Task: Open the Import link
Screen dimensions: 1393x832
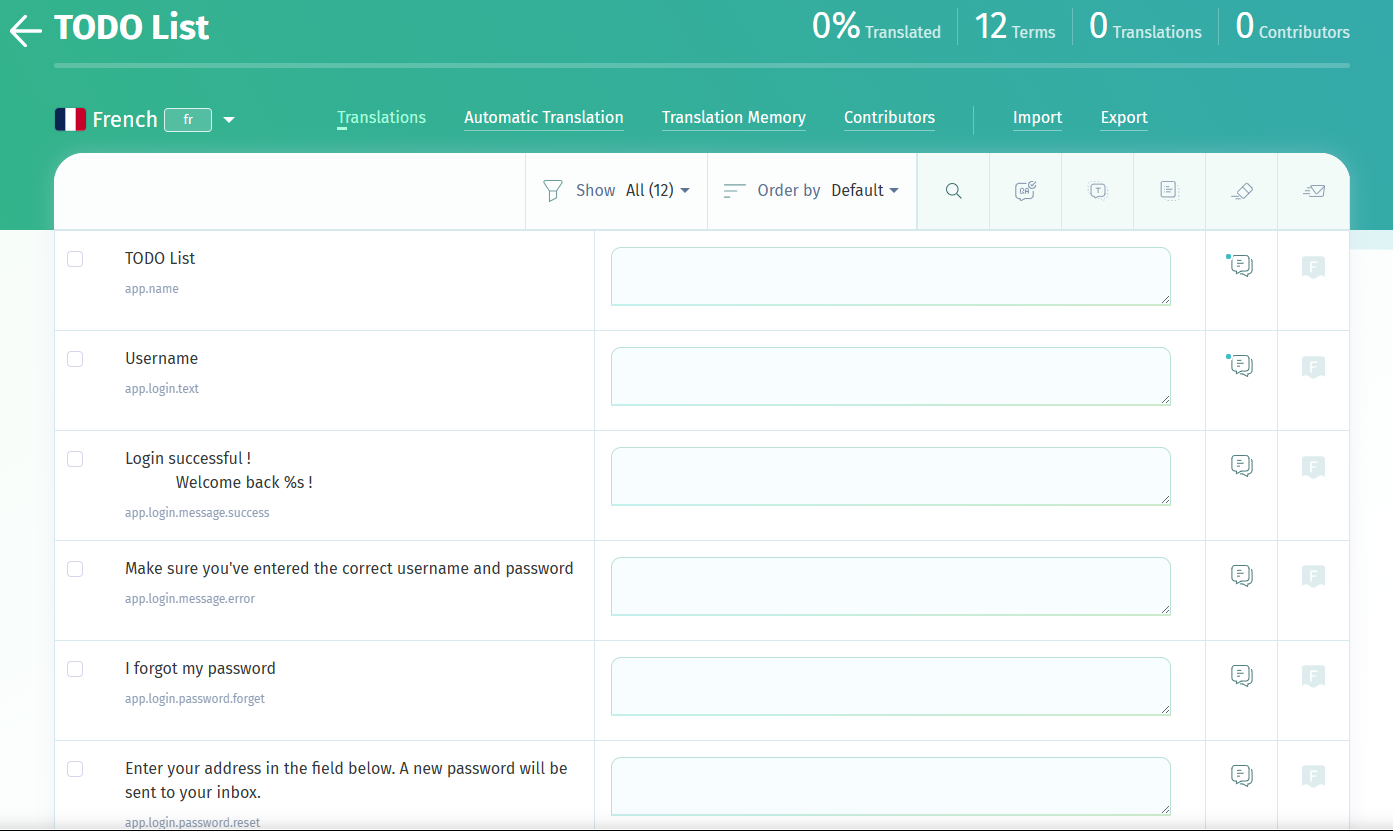Action: point(1037,118)
